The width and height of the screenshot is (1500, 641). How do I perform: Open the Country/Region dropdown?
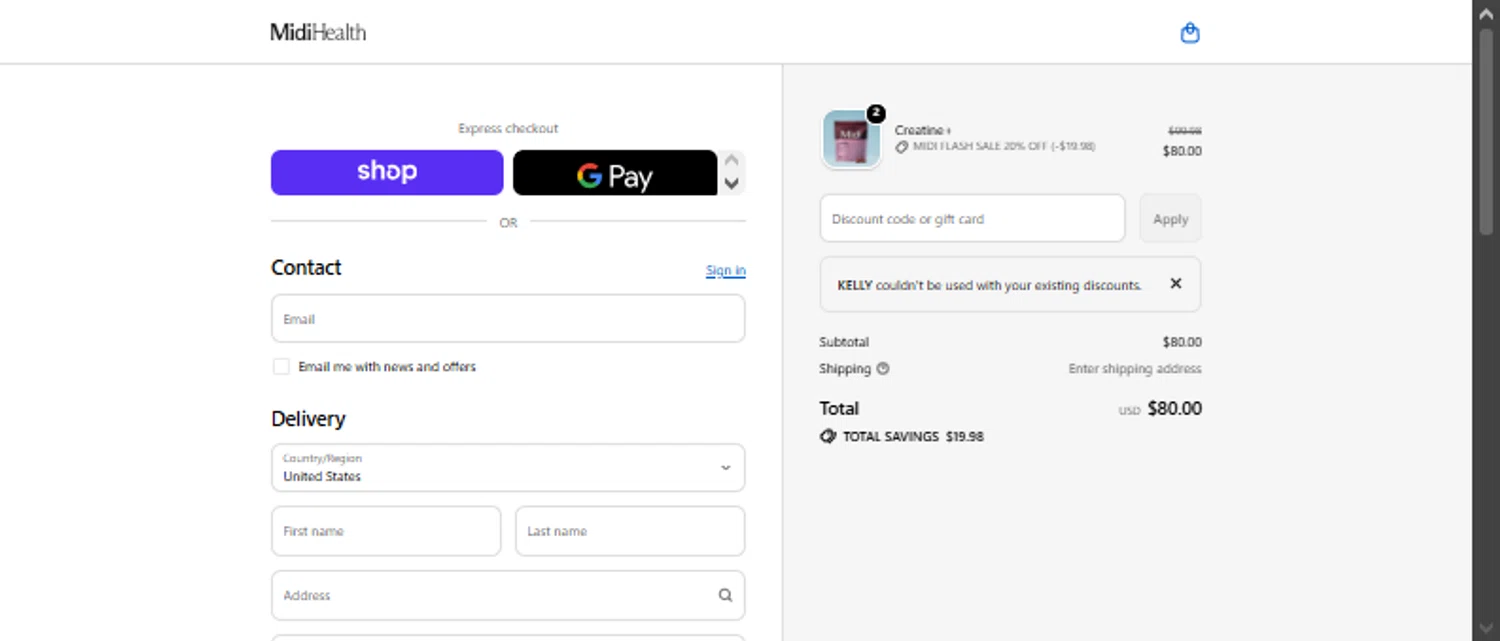(x=508, y=467)
